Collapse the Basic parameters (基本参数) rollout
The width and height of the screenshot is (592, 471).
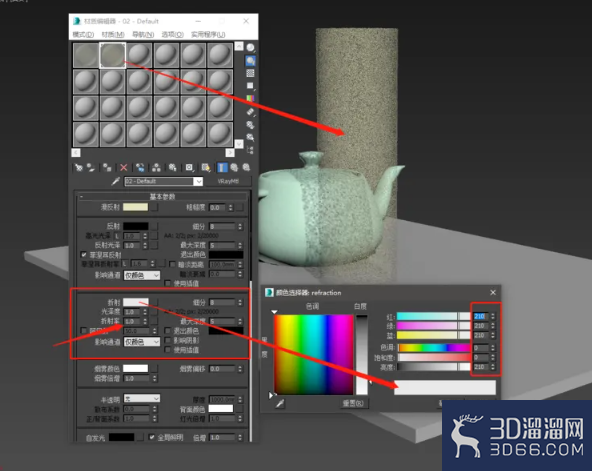pyautogui.click(x=162, y=197)
